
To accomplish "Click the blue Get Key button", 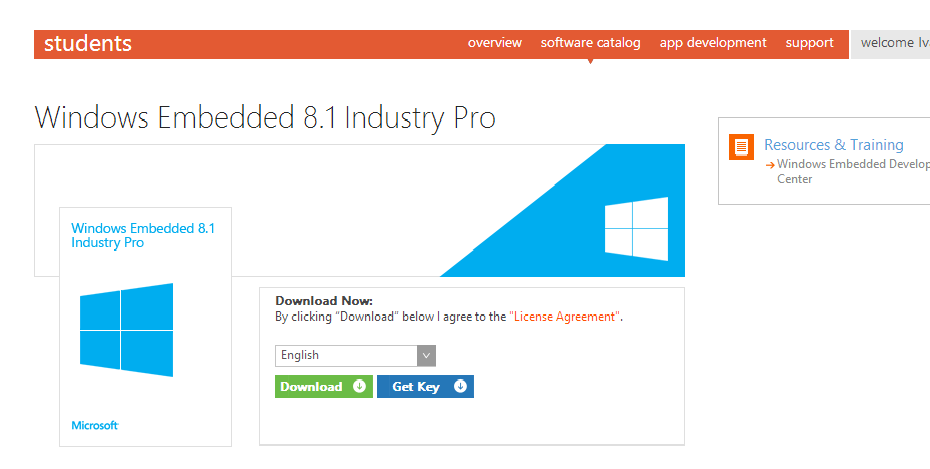I will tap(425, 387).
